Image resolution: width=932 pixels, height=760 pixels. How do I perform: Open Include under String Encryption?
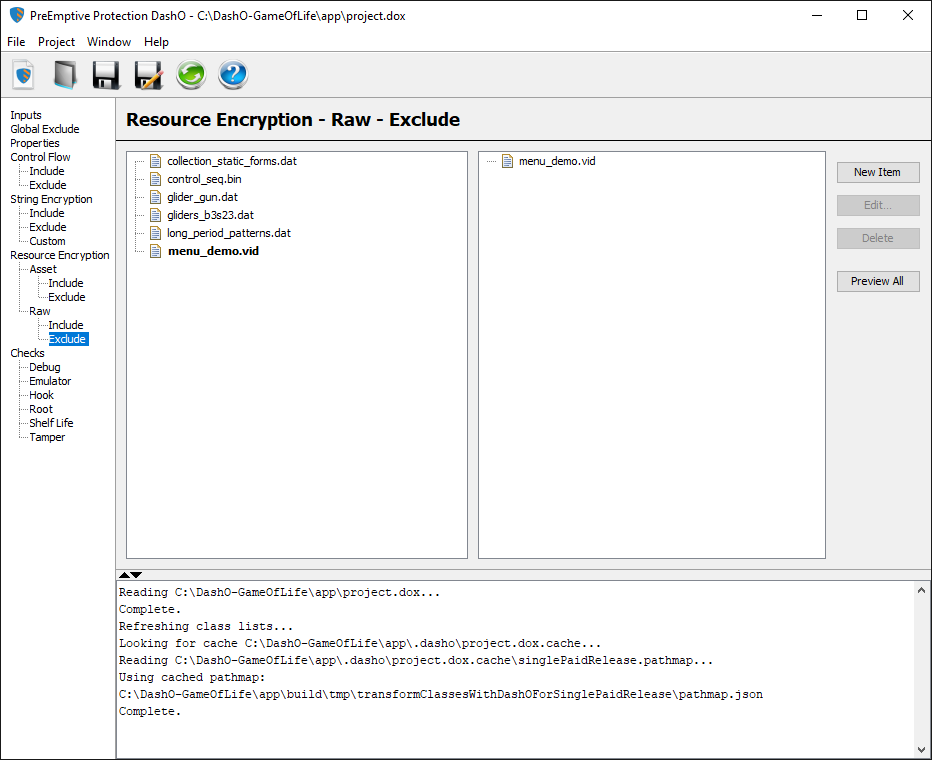46,213
